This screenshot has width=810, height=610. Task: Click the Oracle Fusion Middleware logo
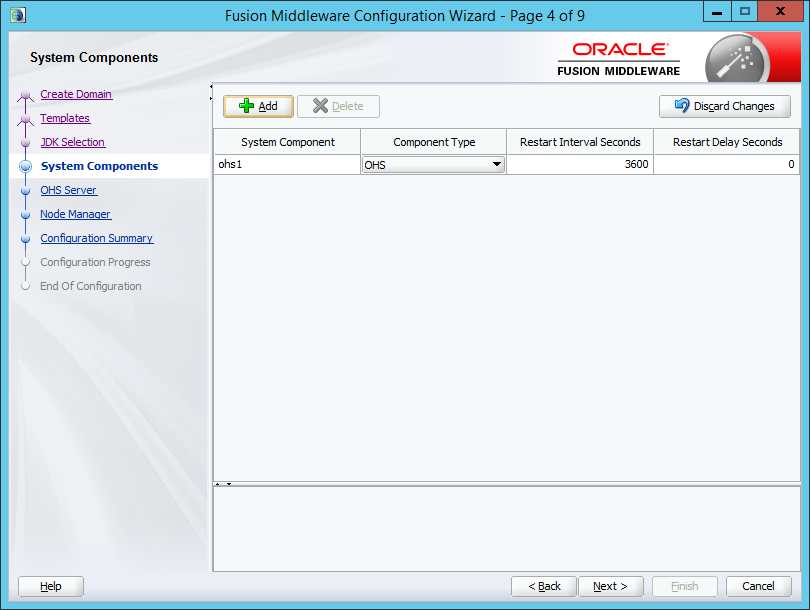619,59
